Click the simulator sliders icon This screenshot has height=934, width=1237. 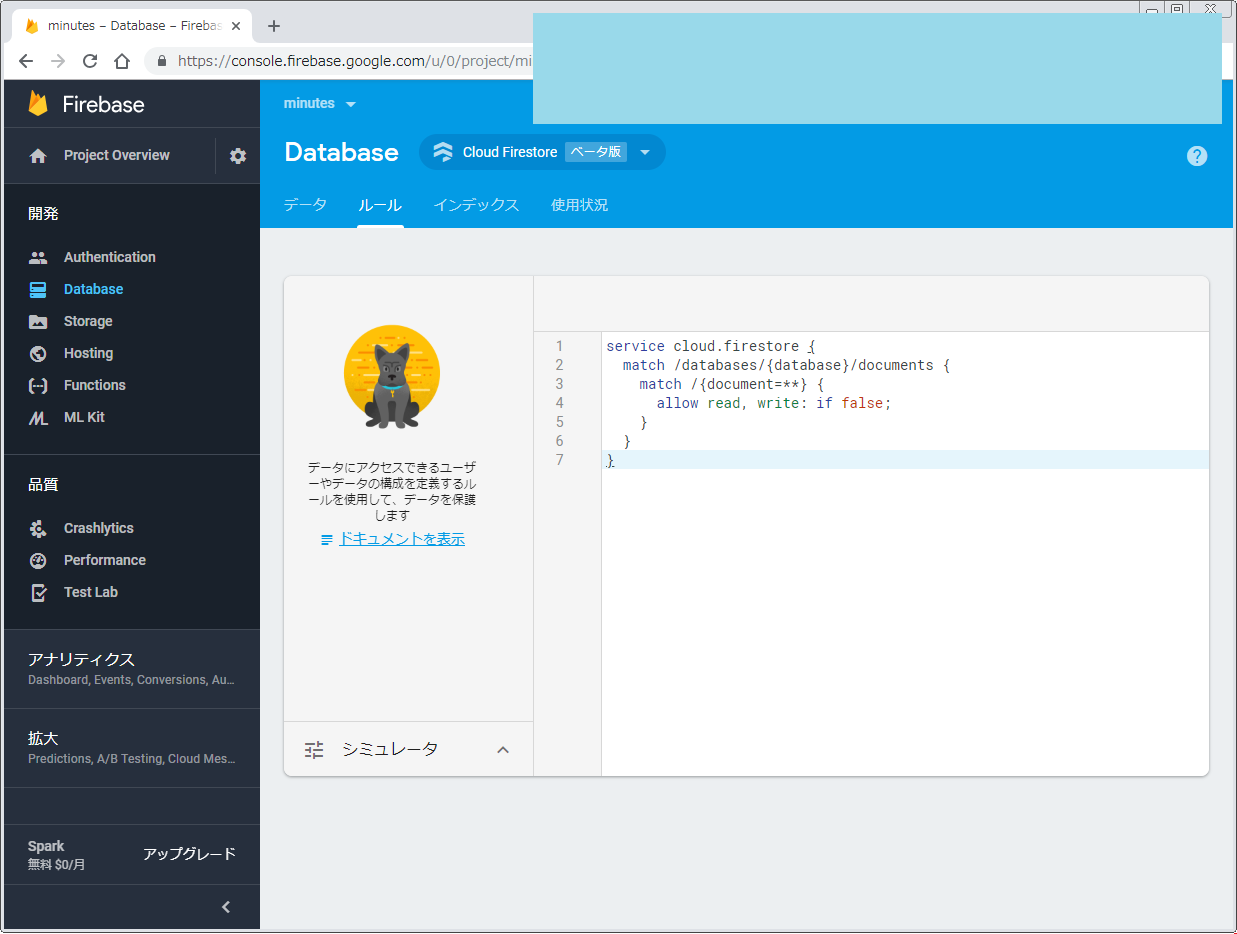click(x=314, y=750)
